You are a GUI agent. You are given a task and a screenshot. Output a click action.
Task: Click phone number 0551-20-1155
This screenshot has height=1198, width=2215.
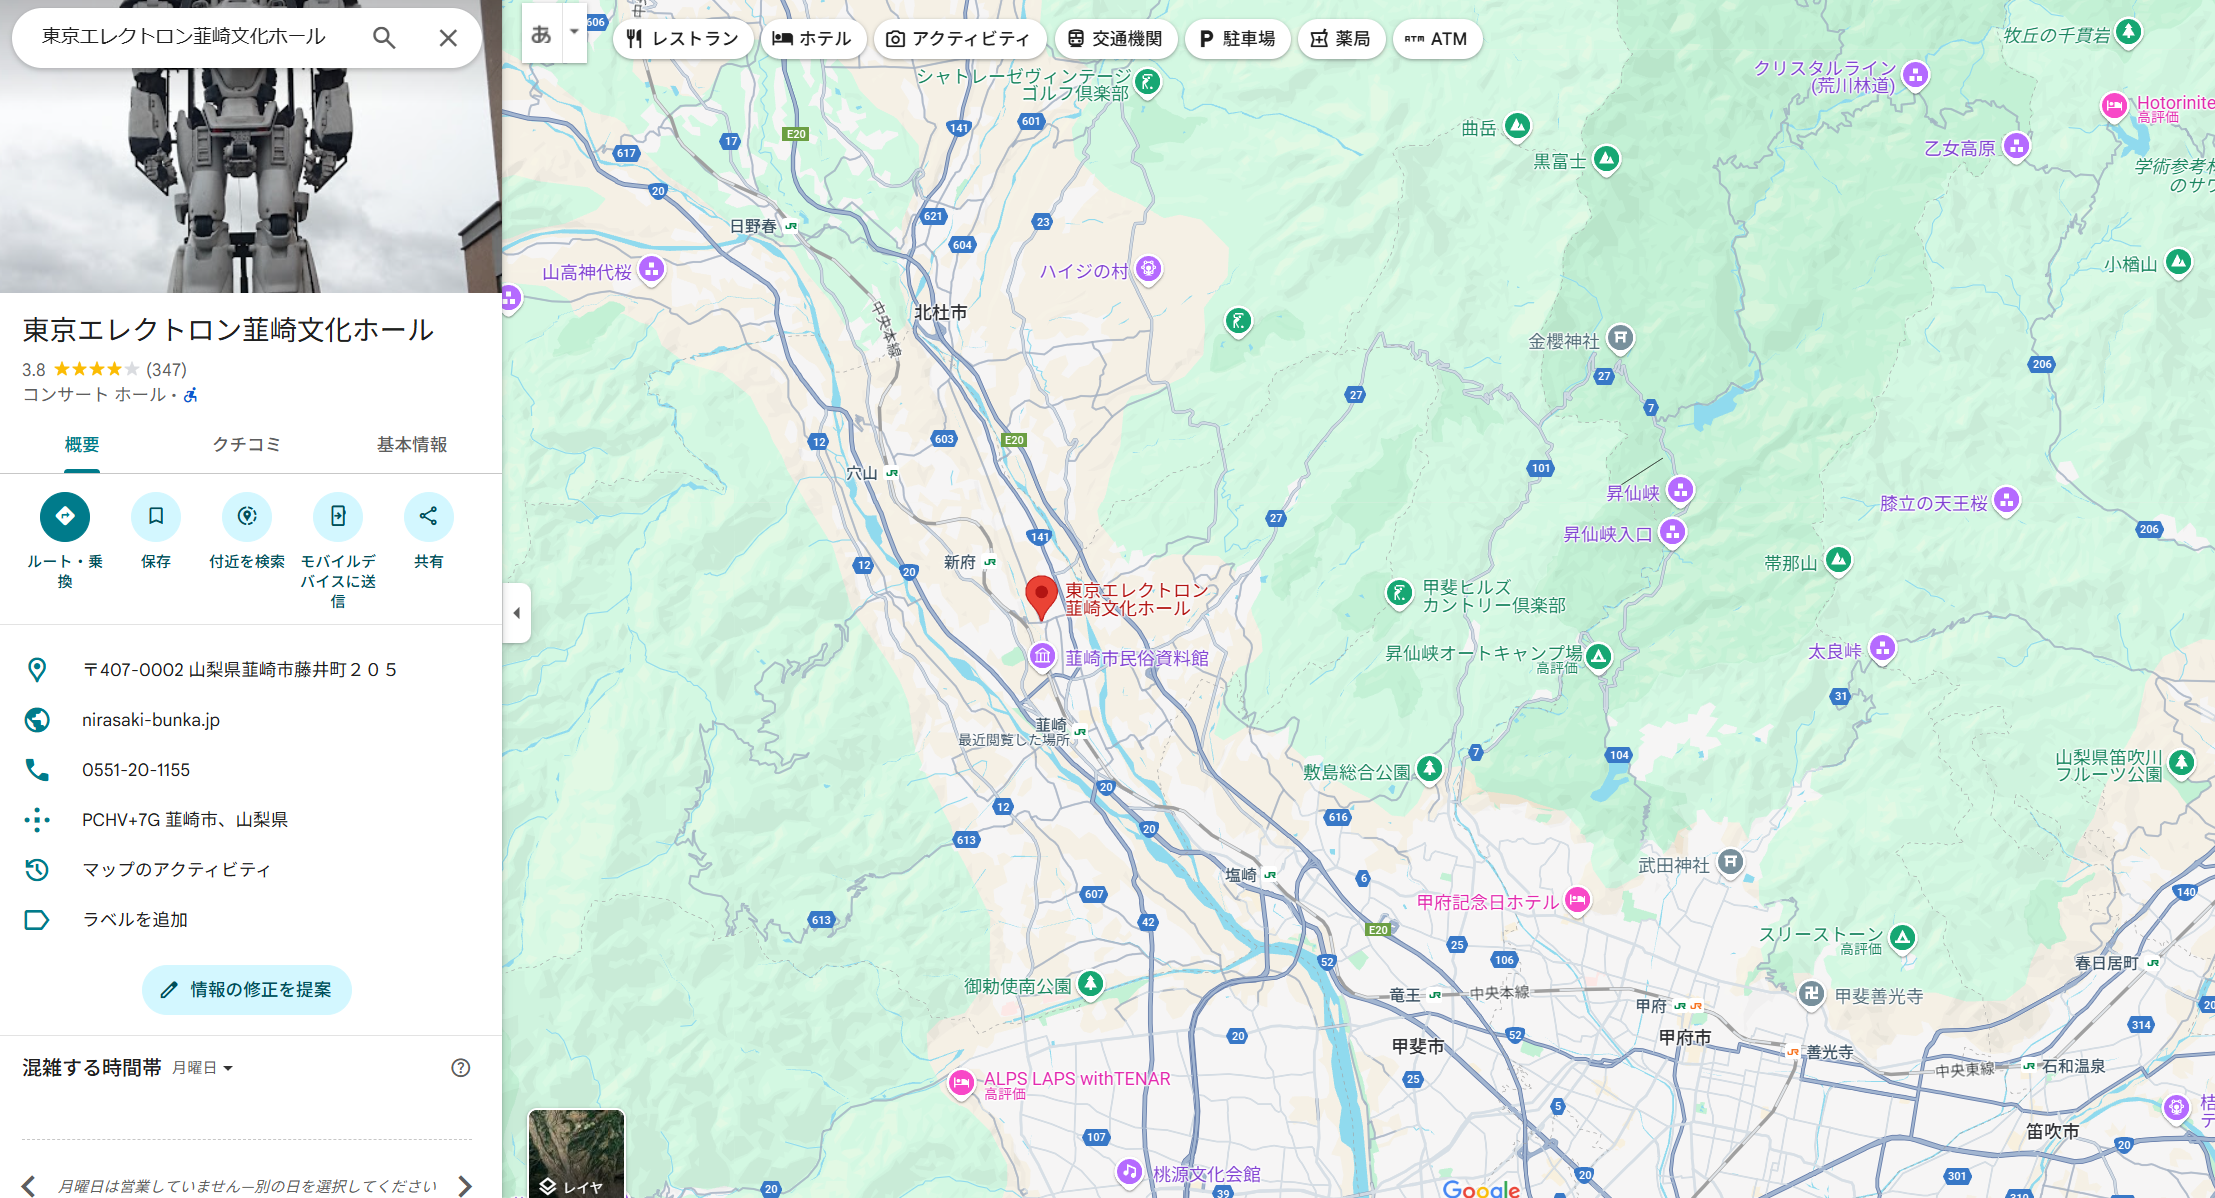(x=136, y=770)
